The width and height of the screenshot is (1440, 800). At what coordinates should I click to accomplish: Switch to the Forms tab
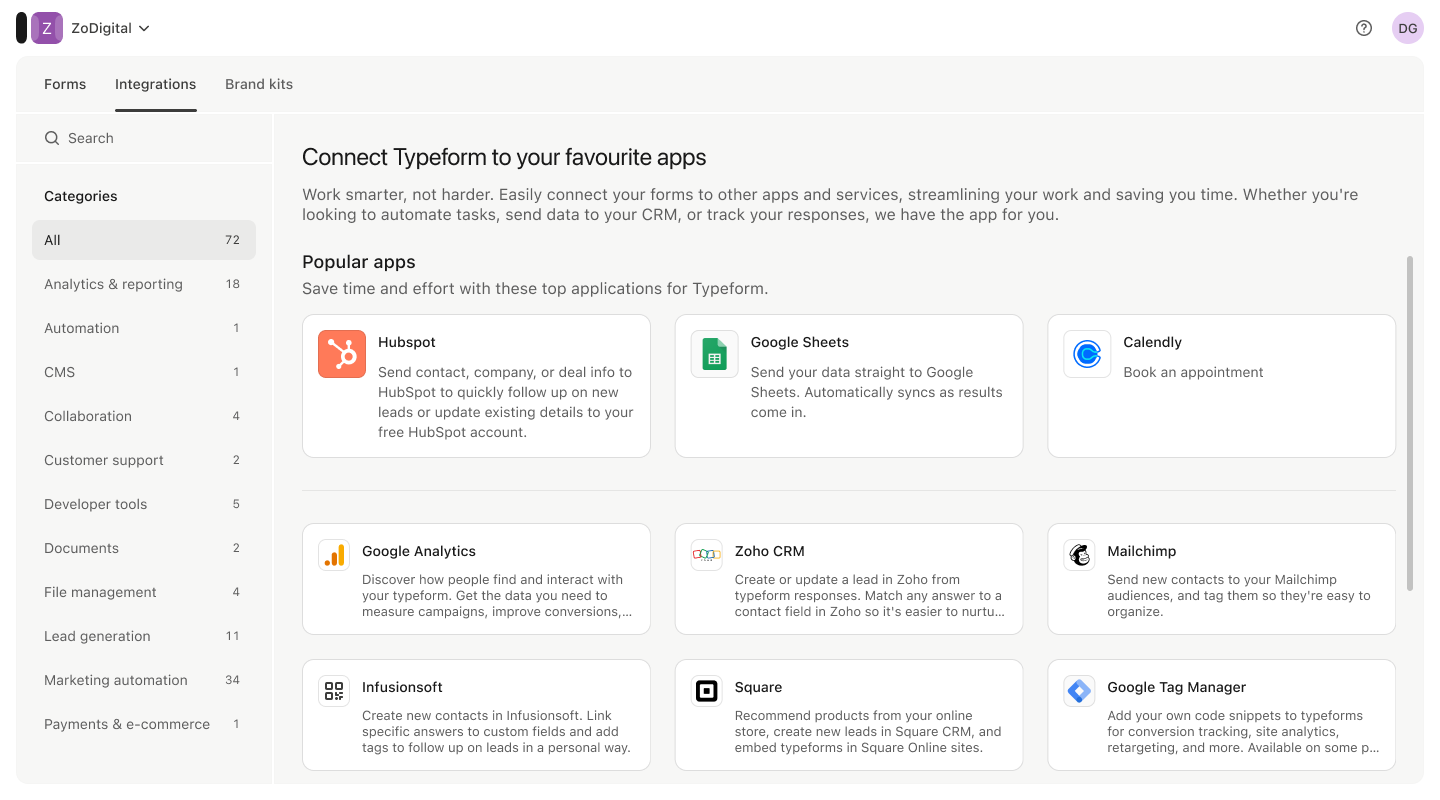click(65, 84)
